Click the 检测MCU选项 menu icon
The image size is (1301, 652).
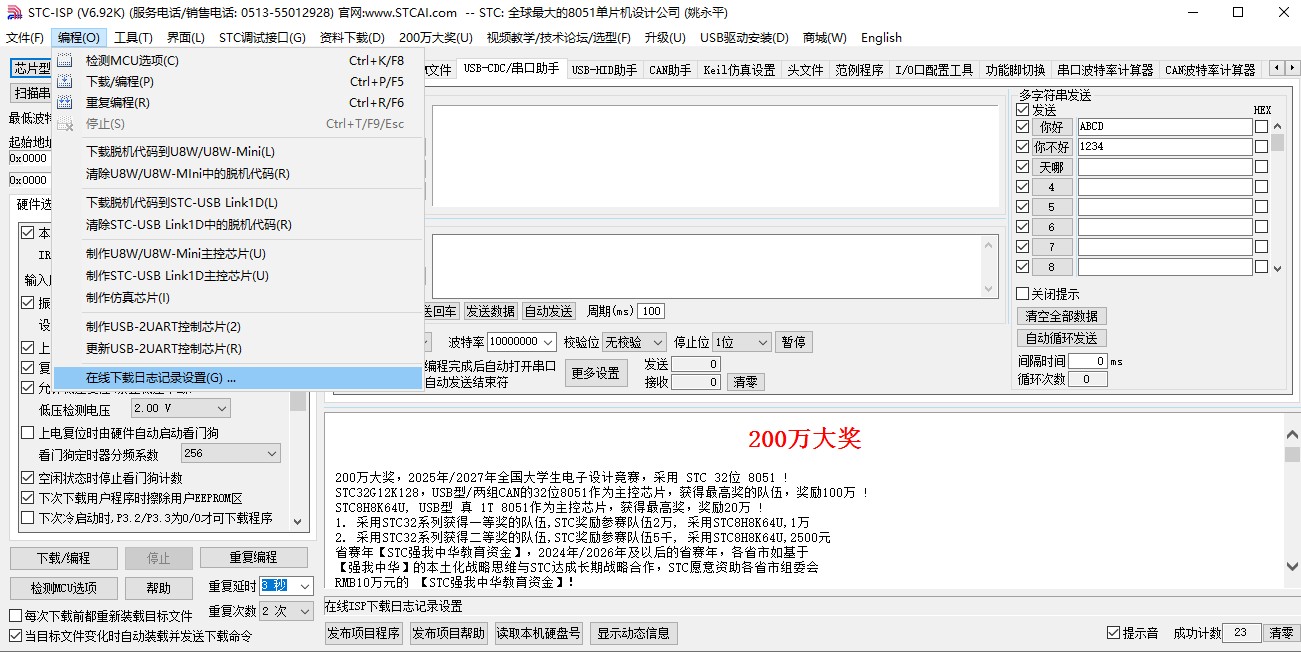point(65,60)
